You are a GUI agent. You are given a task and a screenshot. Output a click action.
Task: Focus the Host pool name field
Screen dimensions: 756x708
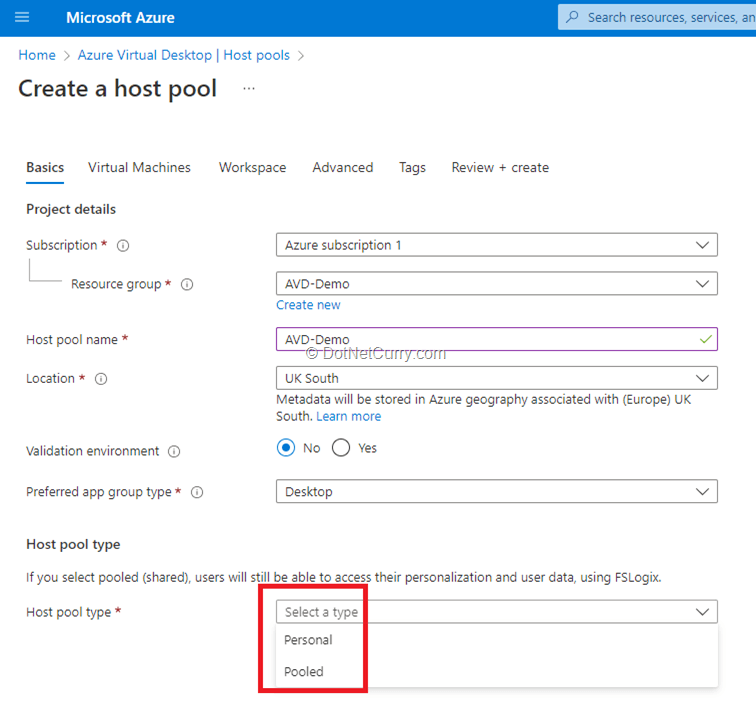497,339
